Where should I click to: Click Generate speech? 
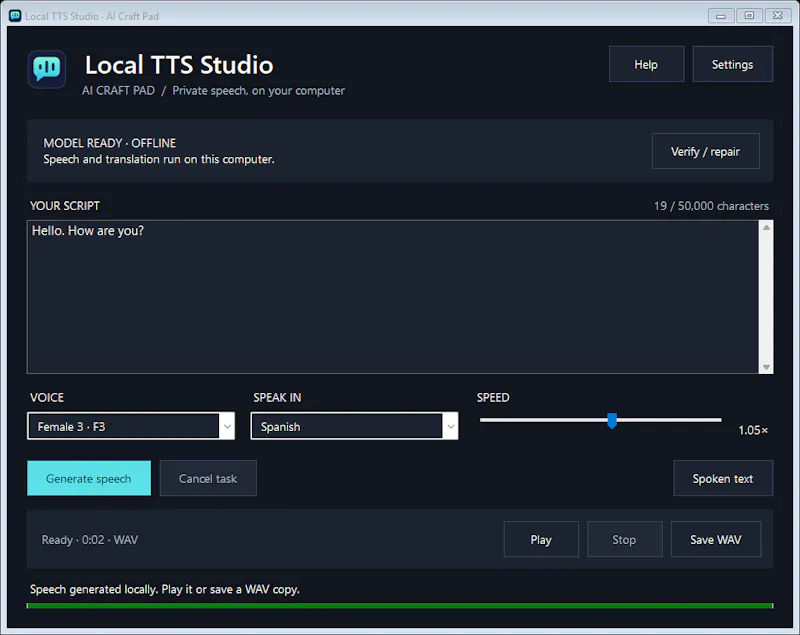(x=89, y=478)
